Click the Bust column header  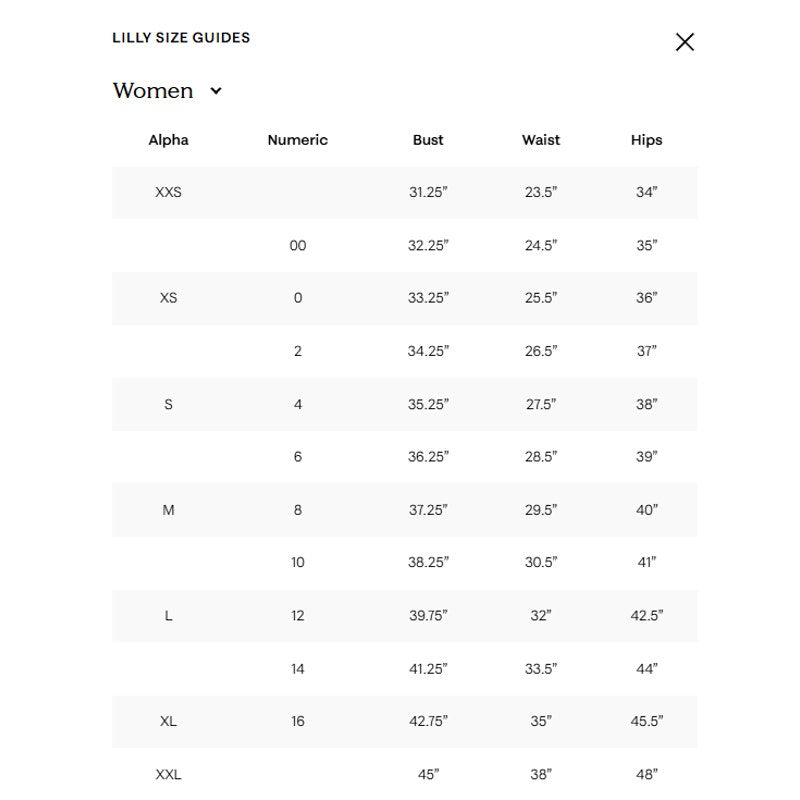click(428, 140)
